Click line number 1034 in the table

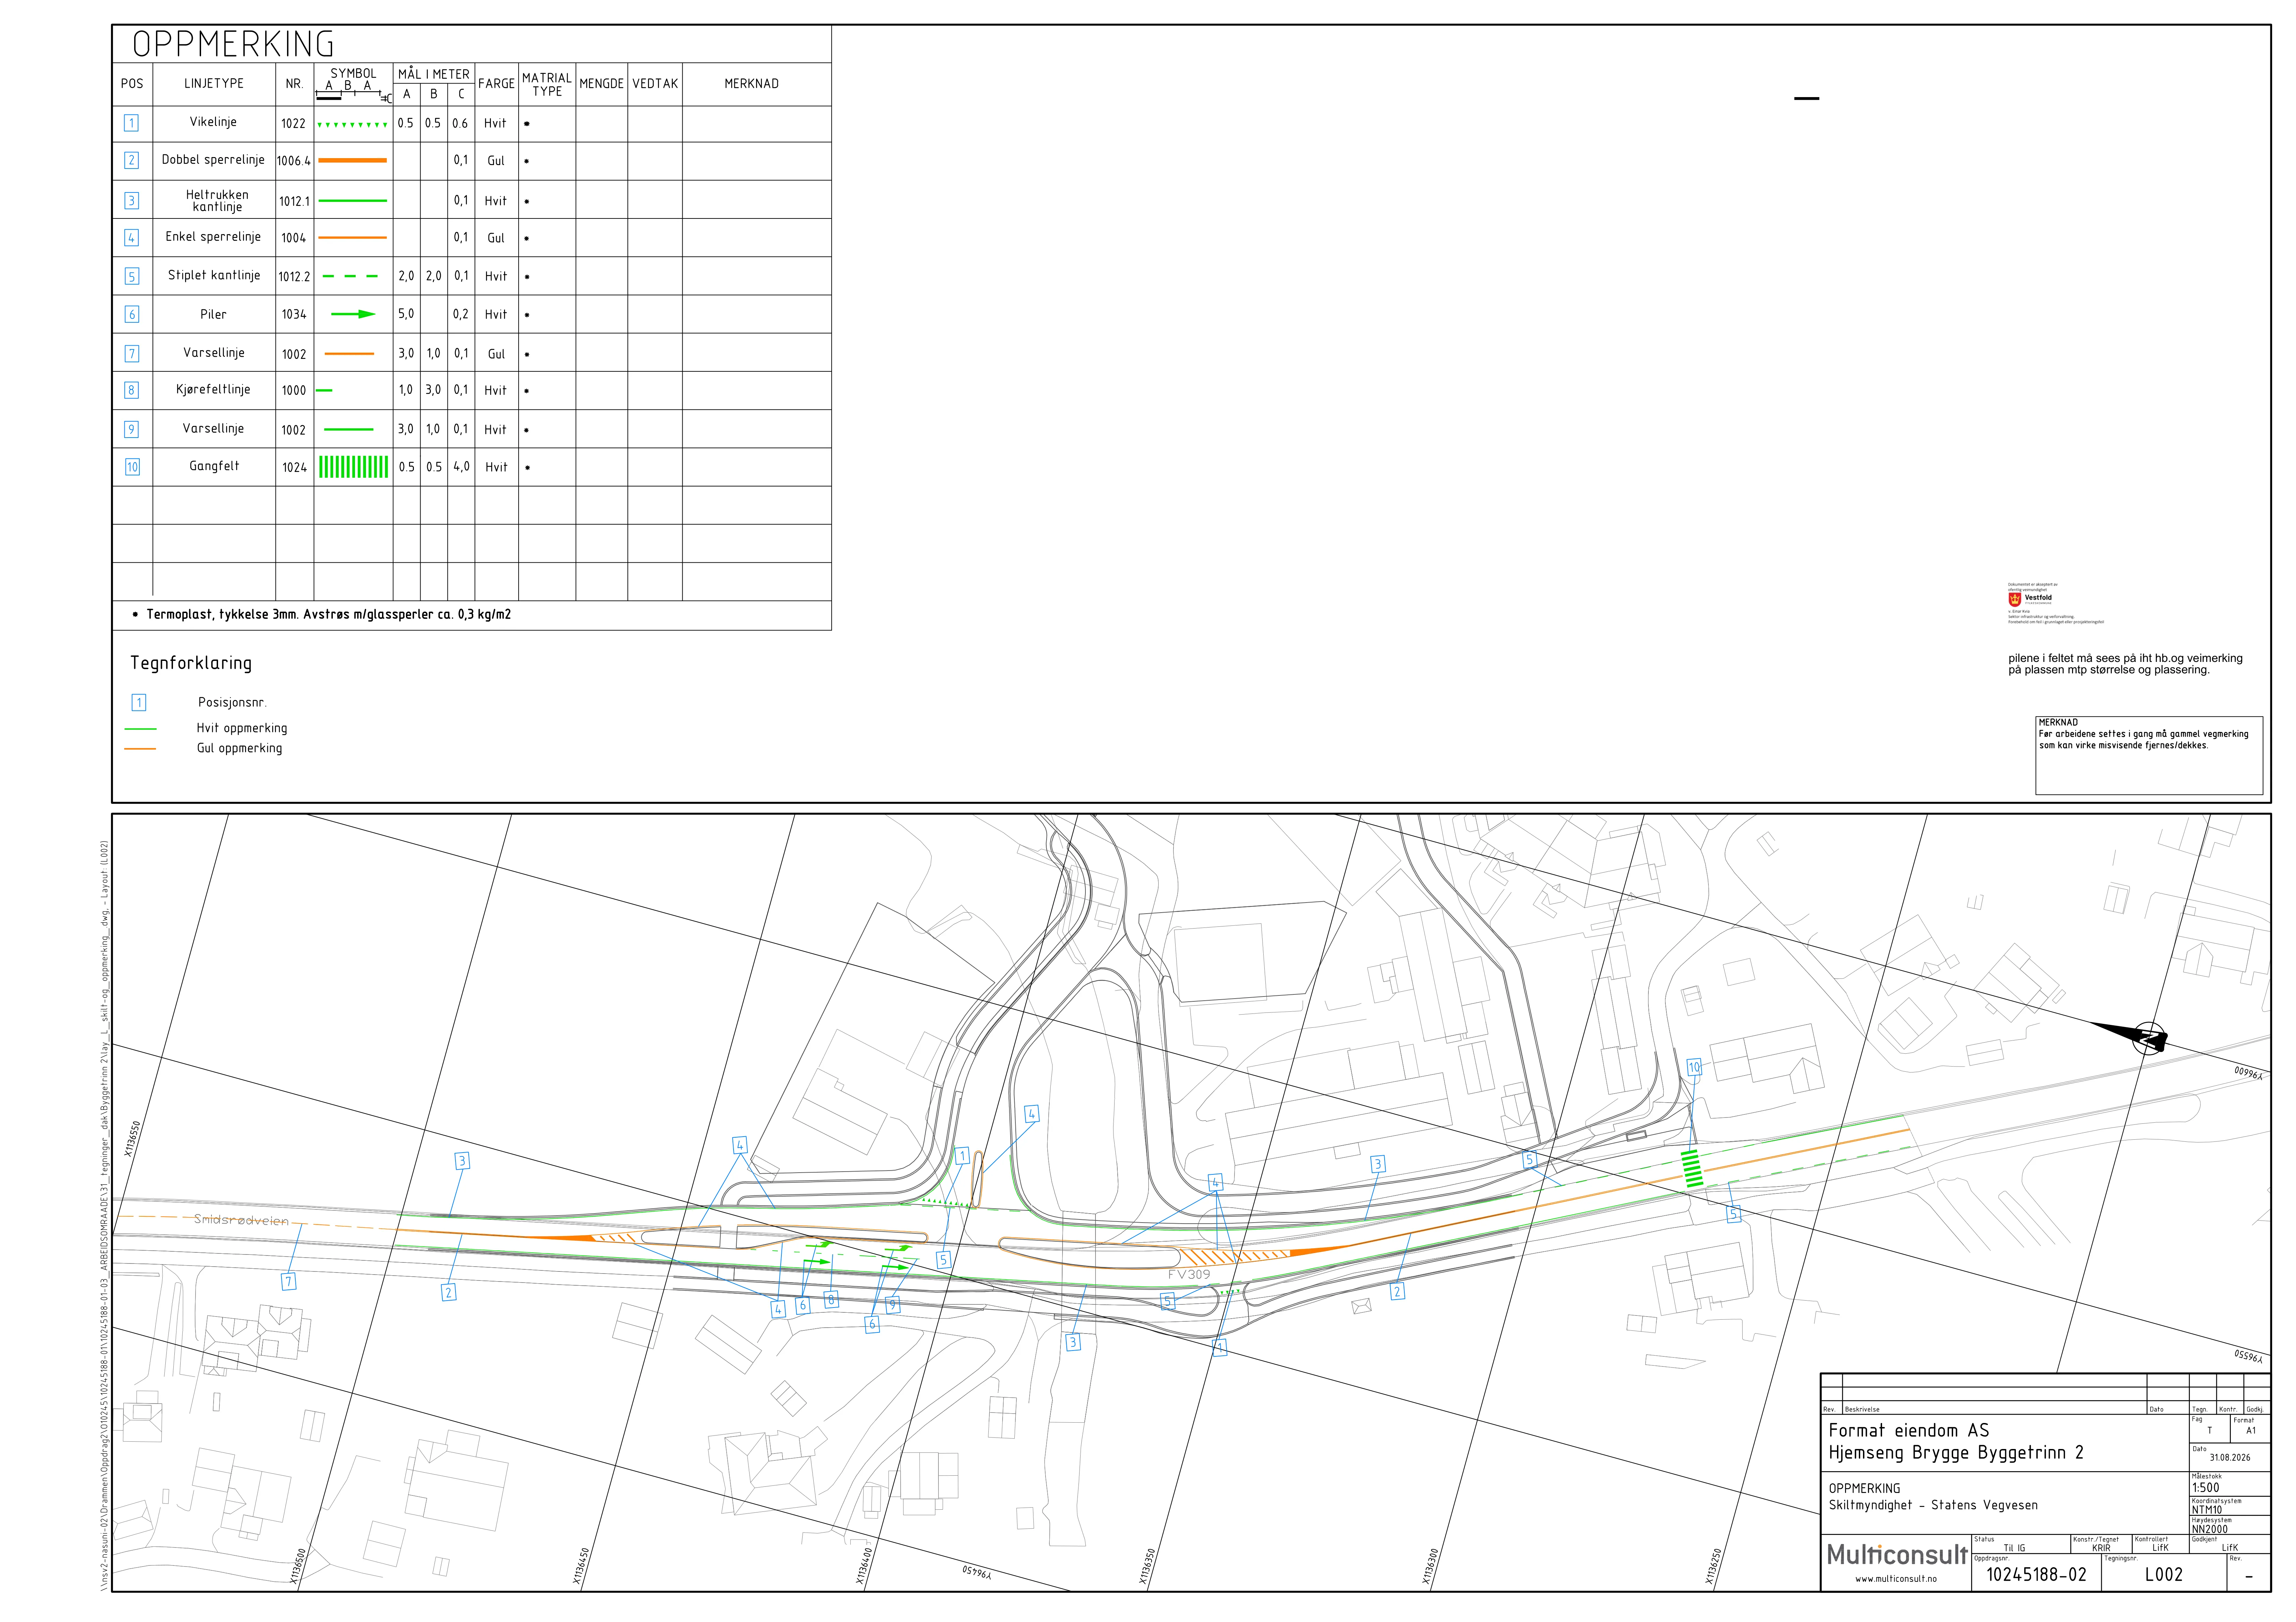tap(294, 315)
